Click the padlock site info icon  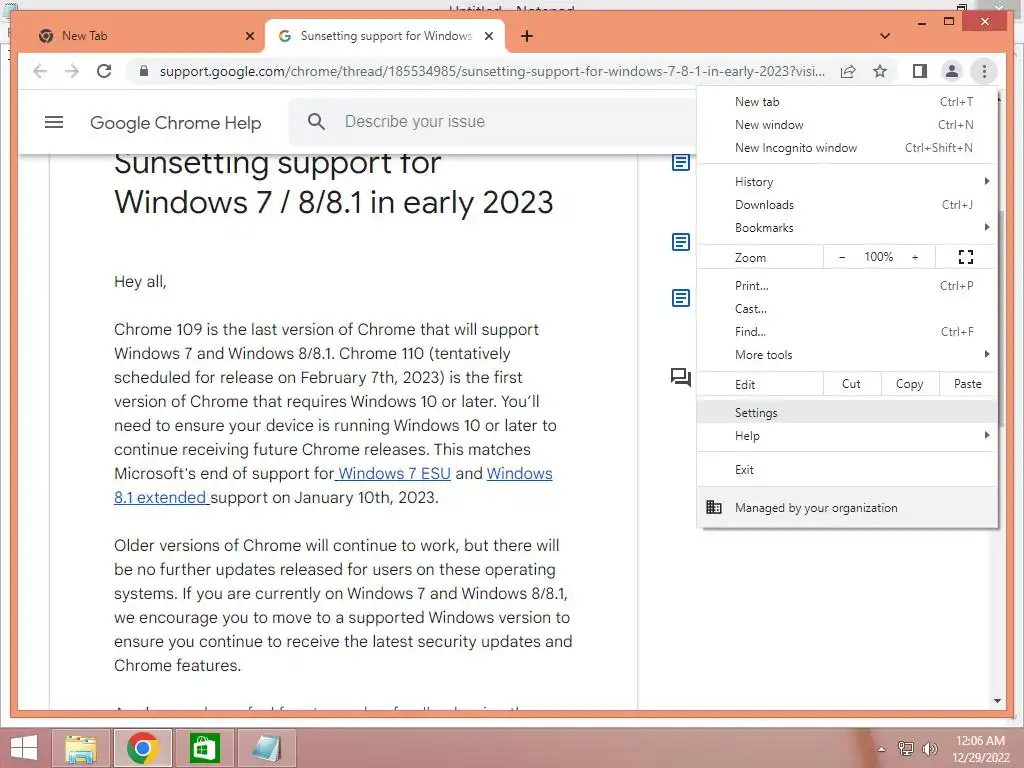[144, 71]
